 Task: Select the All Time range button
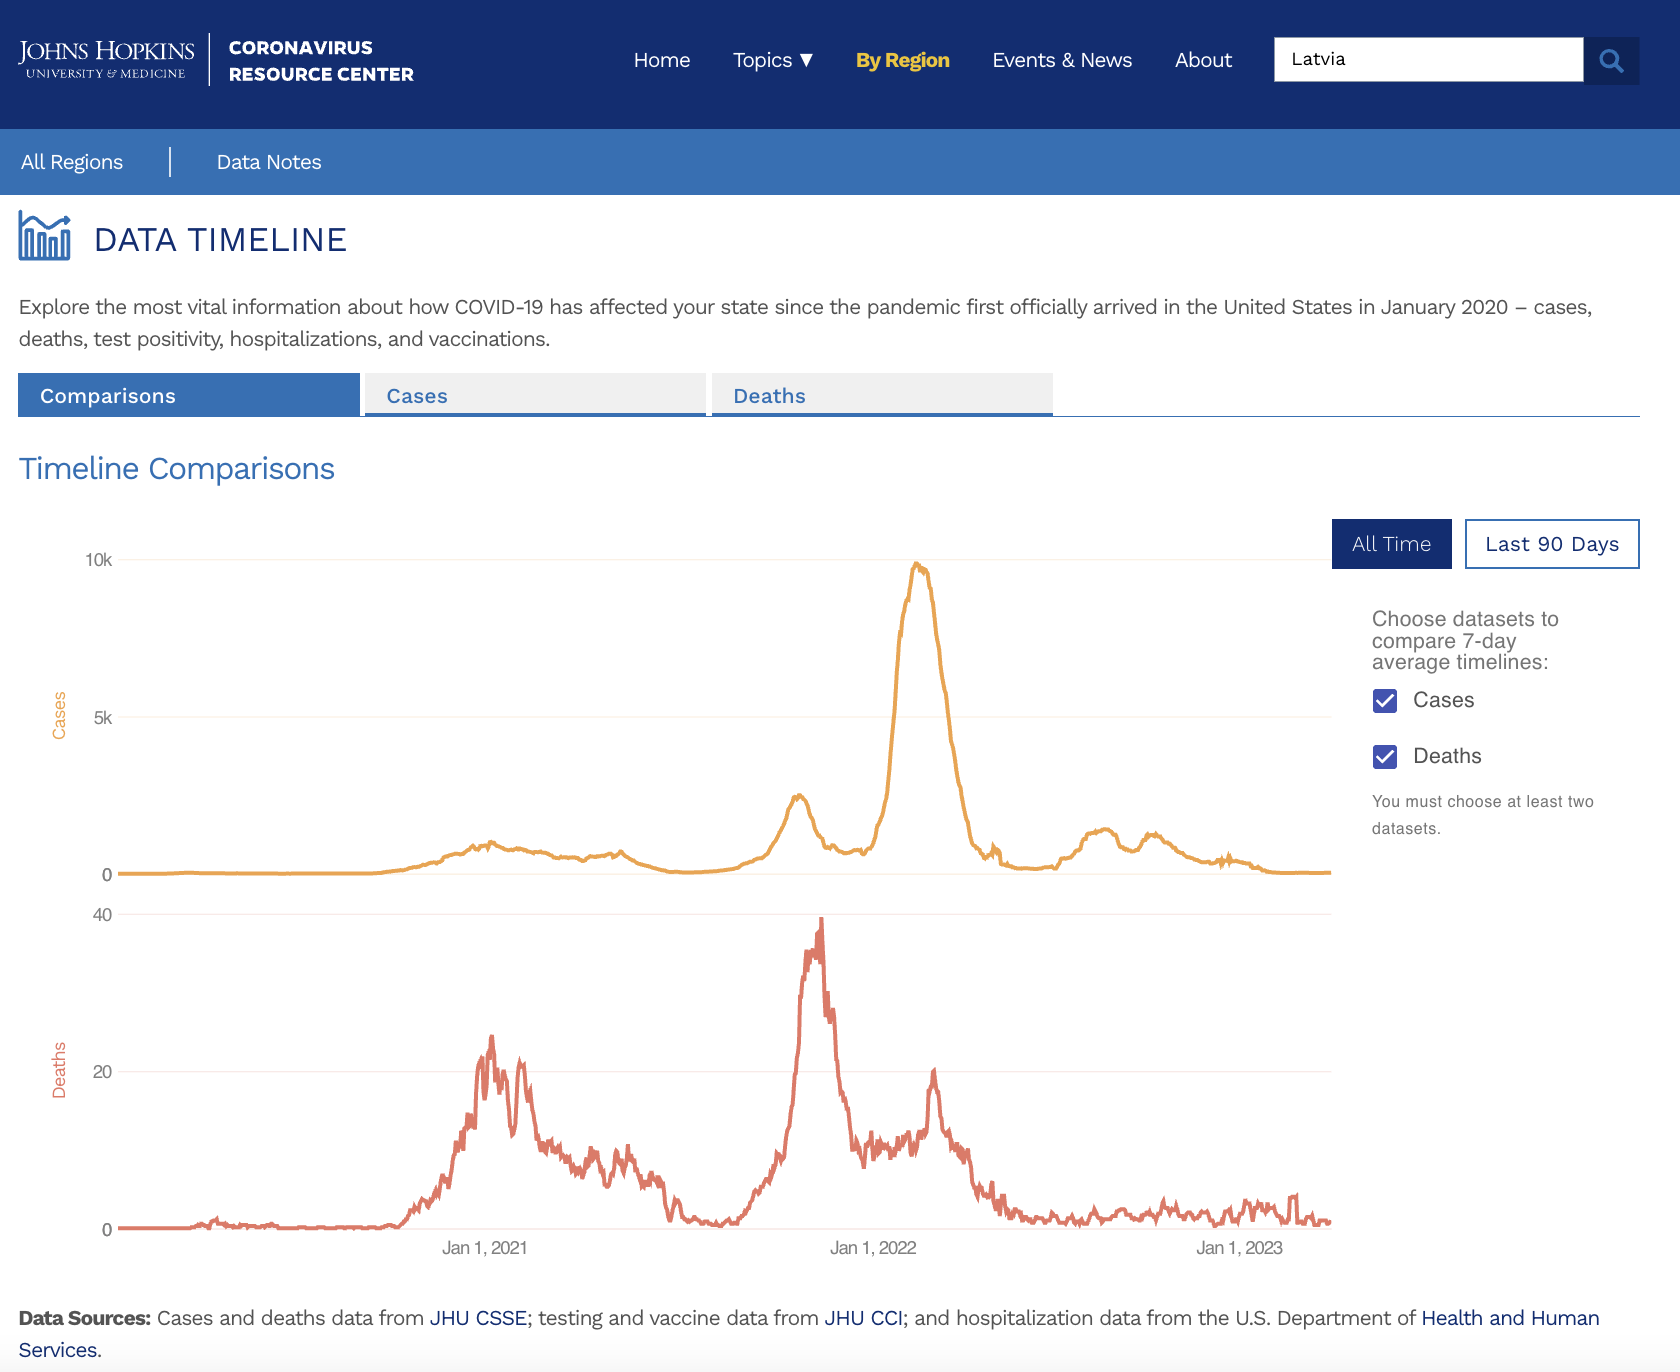click(x=1391, y=544)
